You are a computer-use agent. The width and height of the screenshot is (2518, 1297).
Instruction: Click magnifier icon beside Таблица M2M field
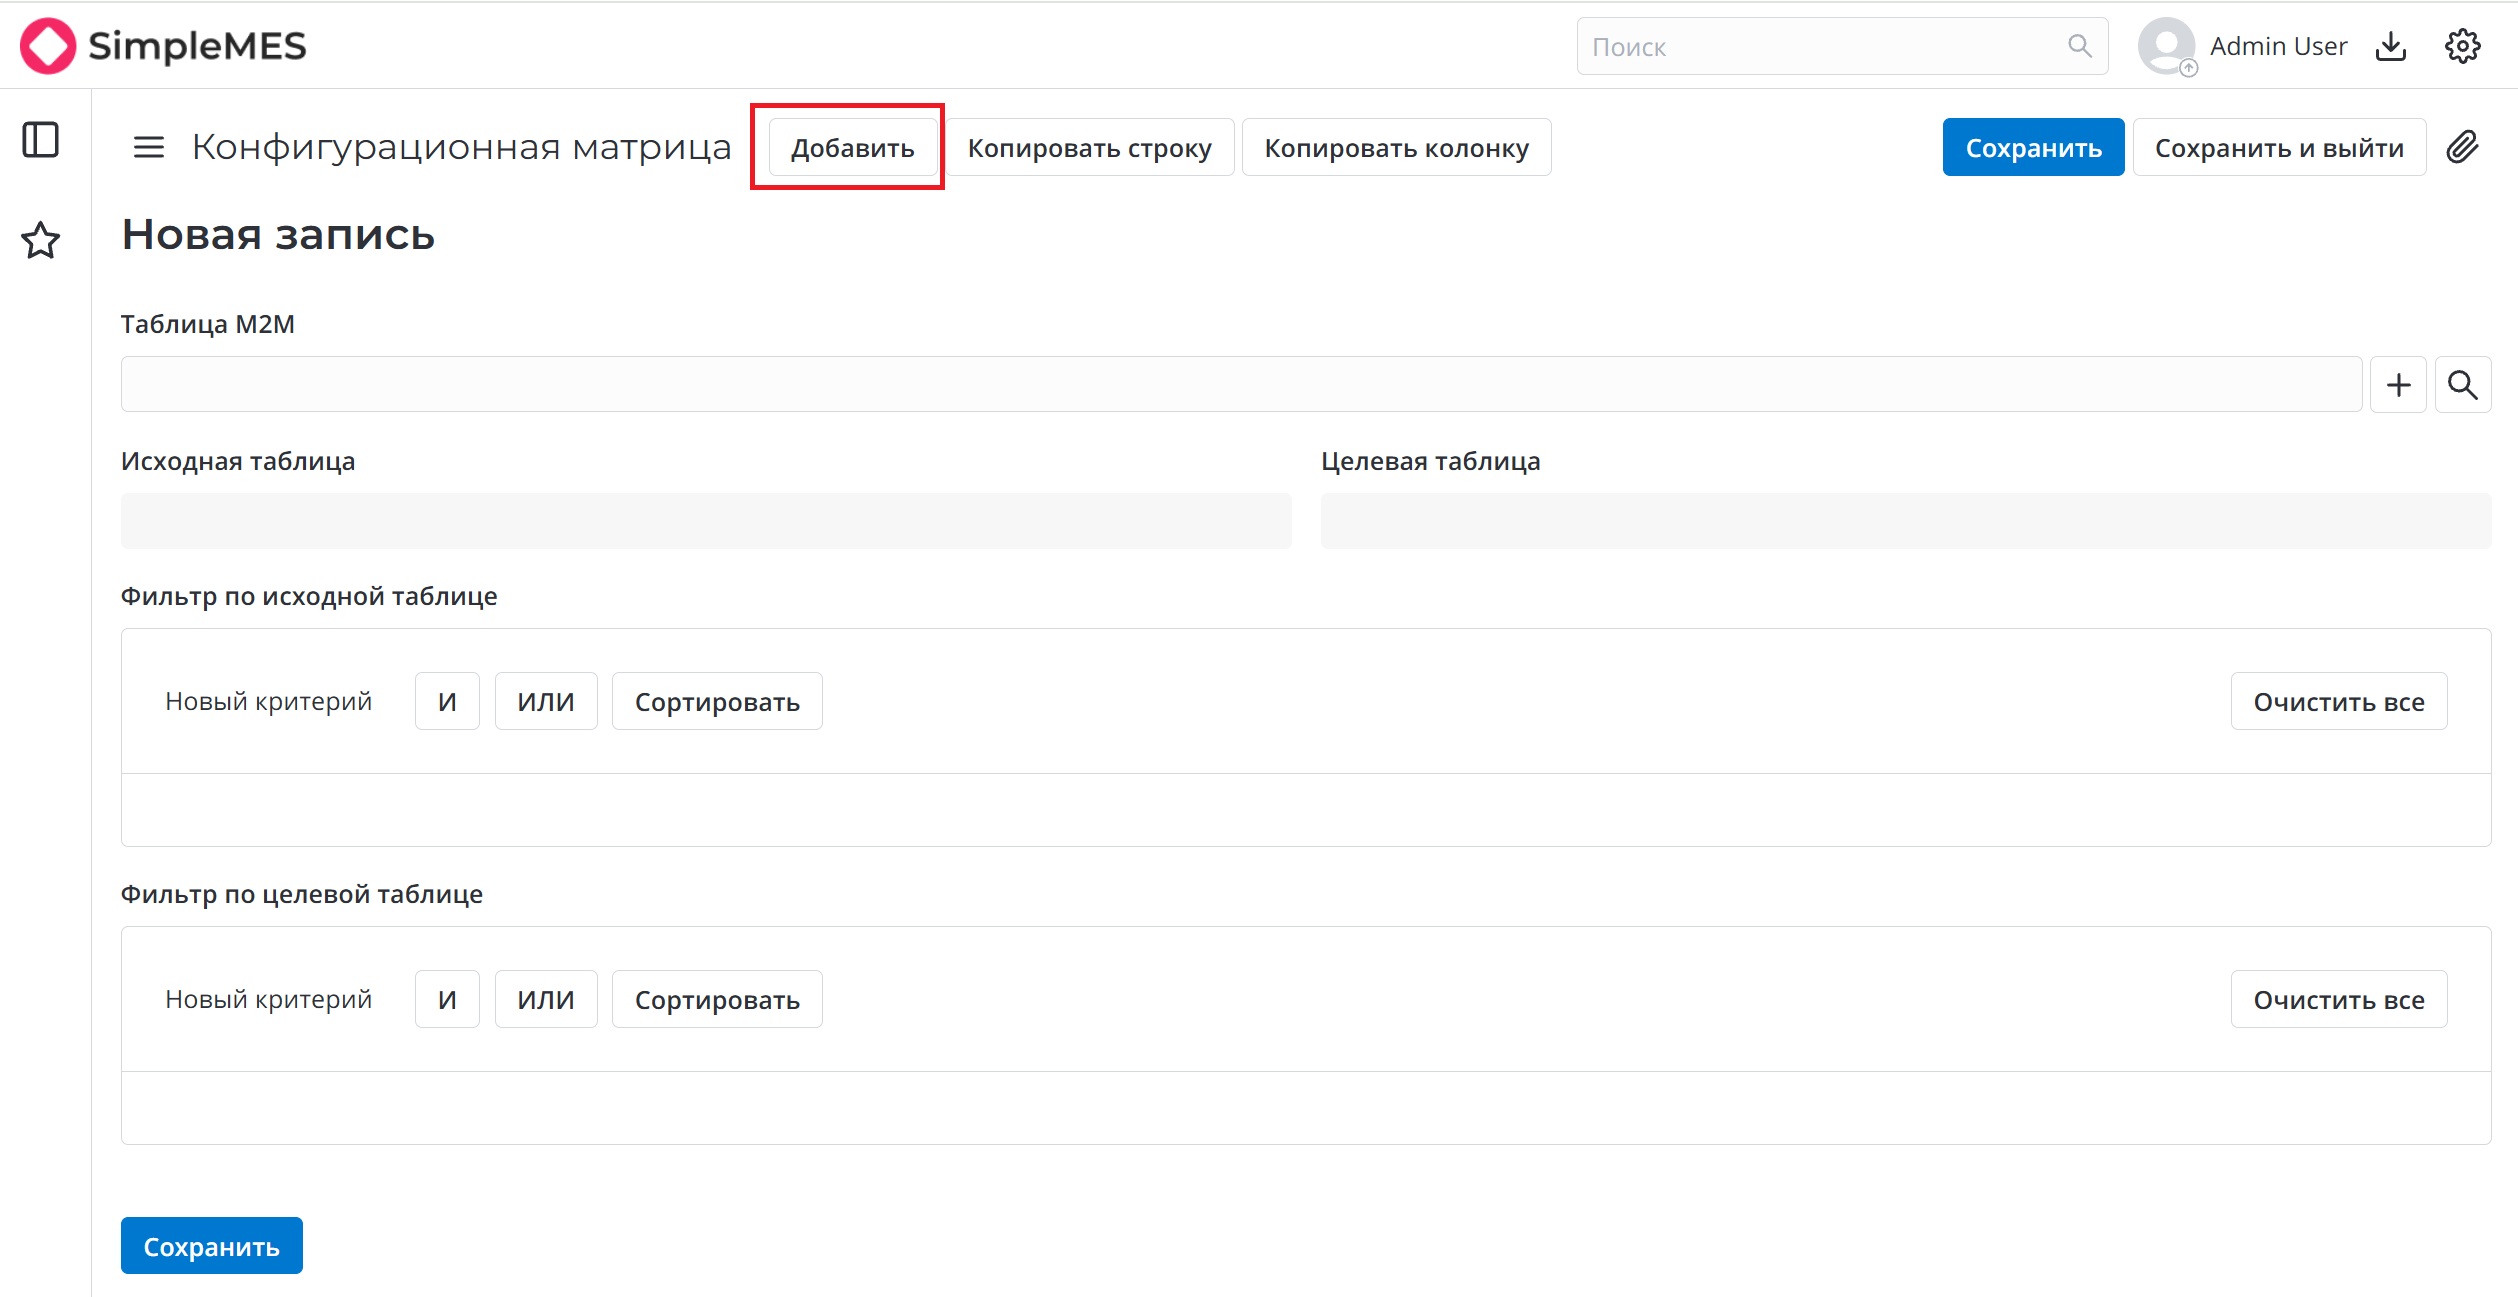coord(2462,385)
